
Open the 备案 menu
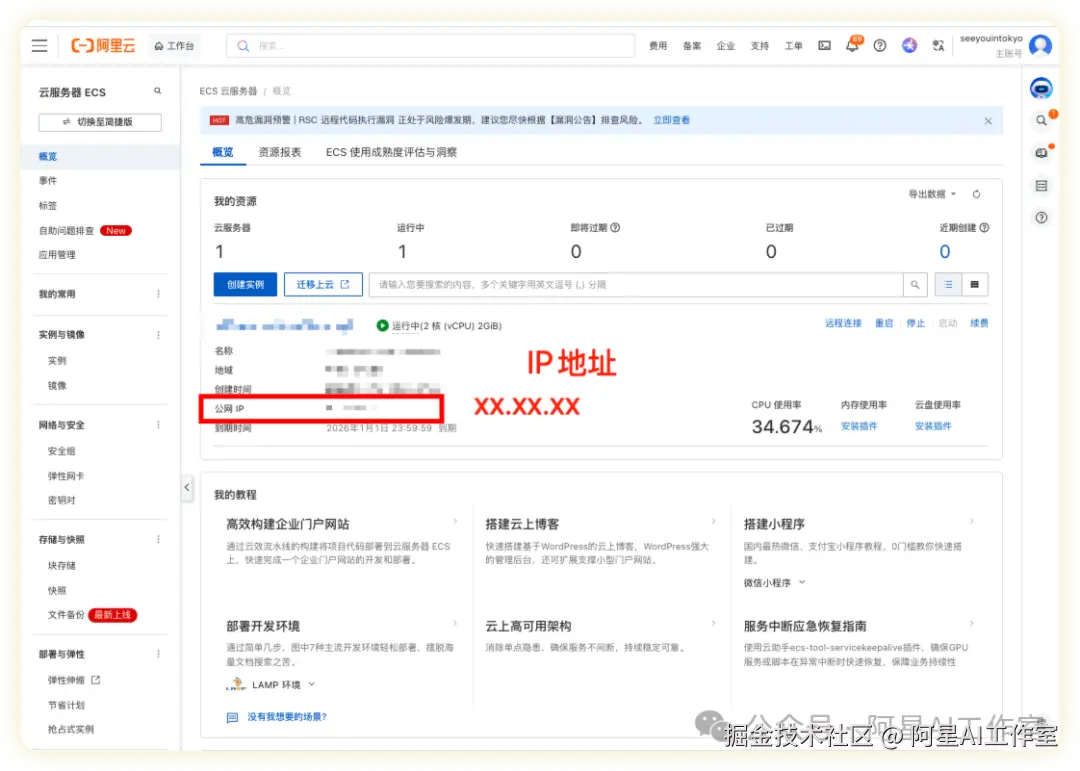(692, 45)
